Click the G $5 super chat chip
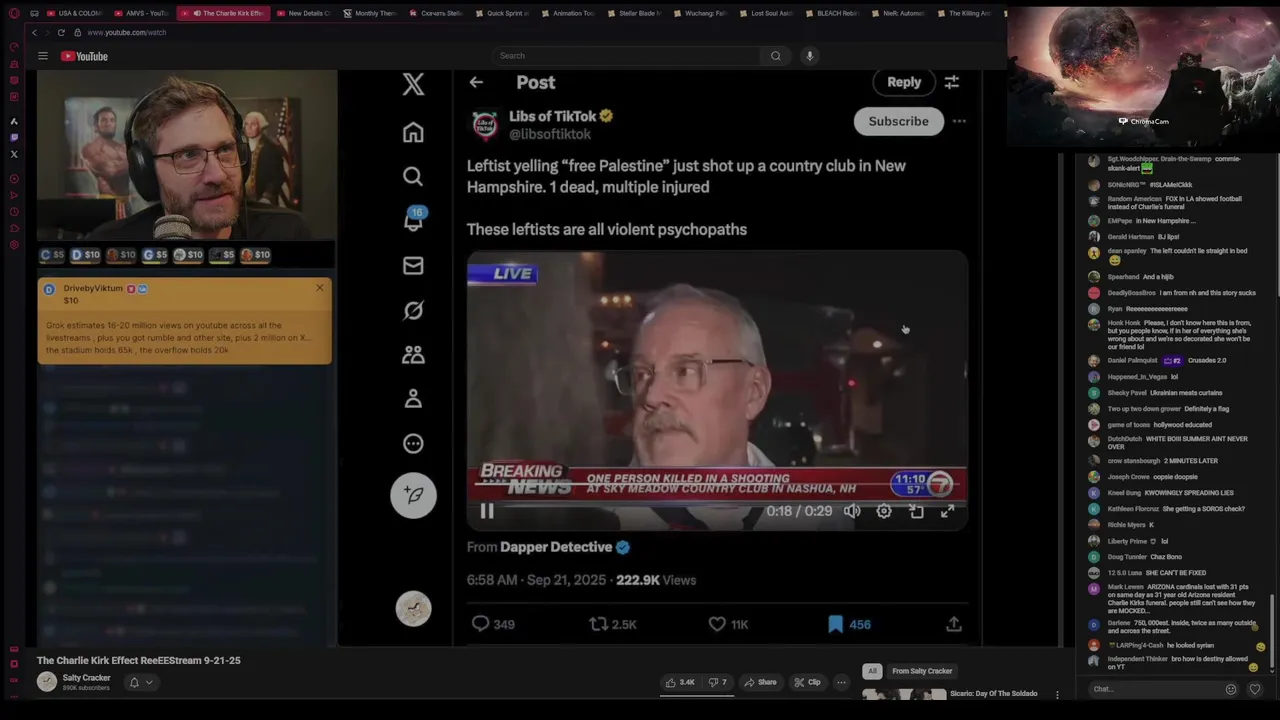The width and height of the screenshot is (1280, 720). [155, 255]
